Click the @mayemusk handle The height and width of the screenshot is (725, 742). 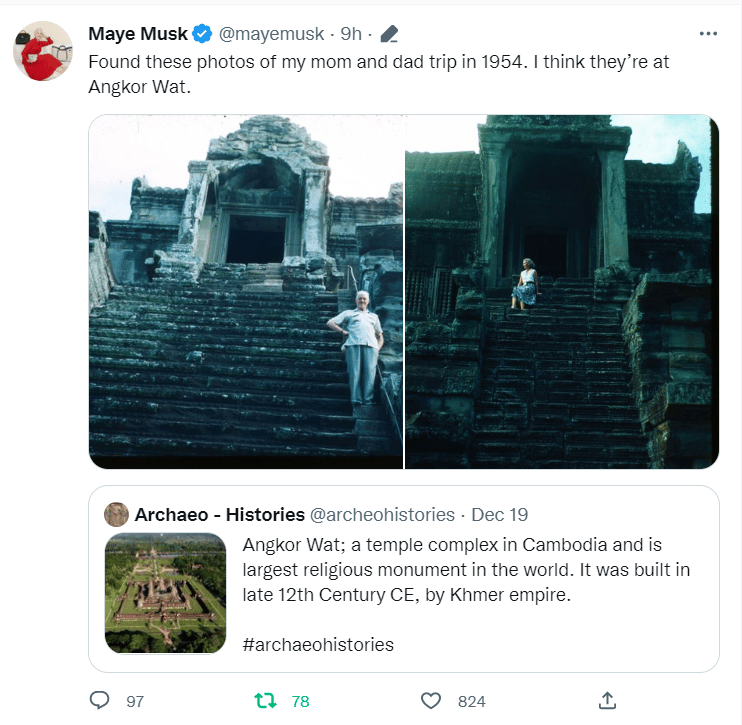[271, 34]
